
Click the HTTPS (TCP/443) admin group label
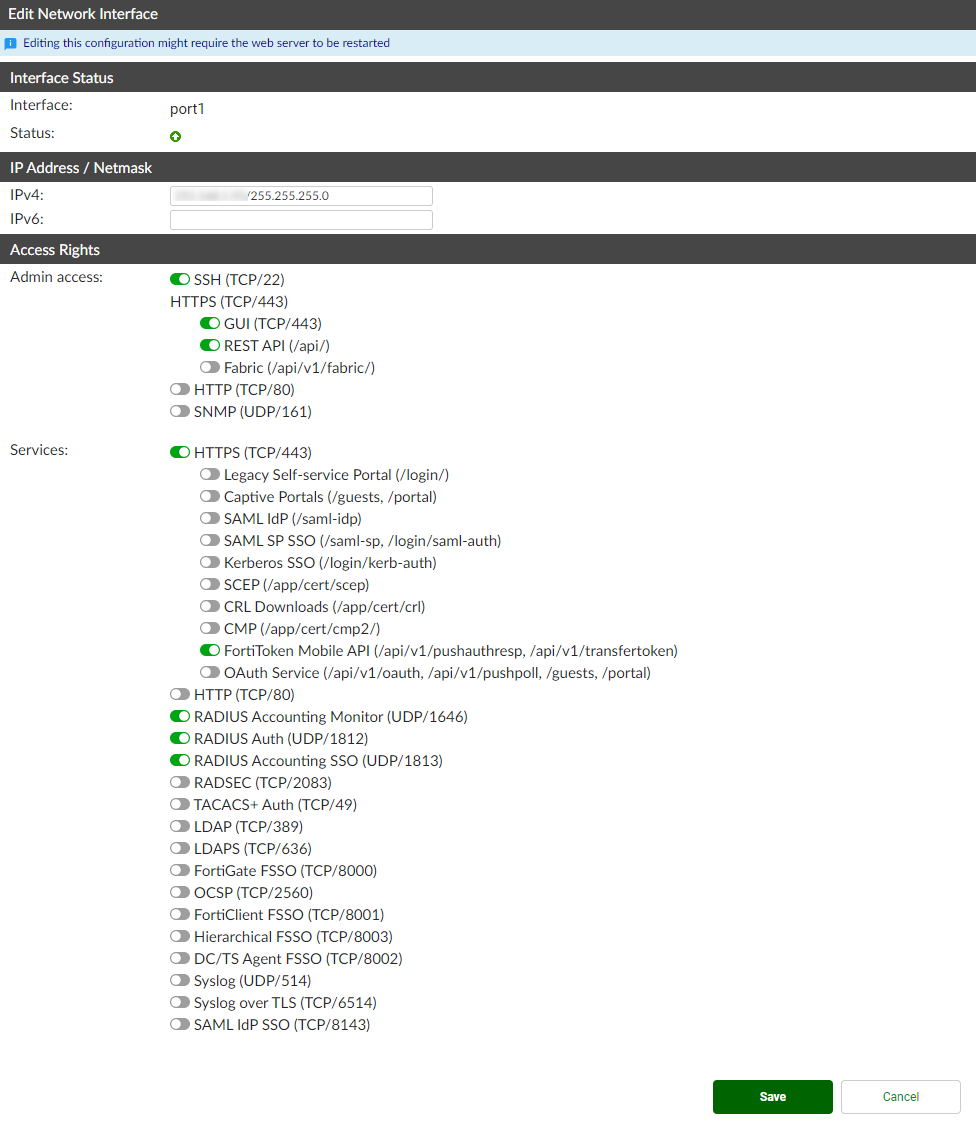coord(229,302)
